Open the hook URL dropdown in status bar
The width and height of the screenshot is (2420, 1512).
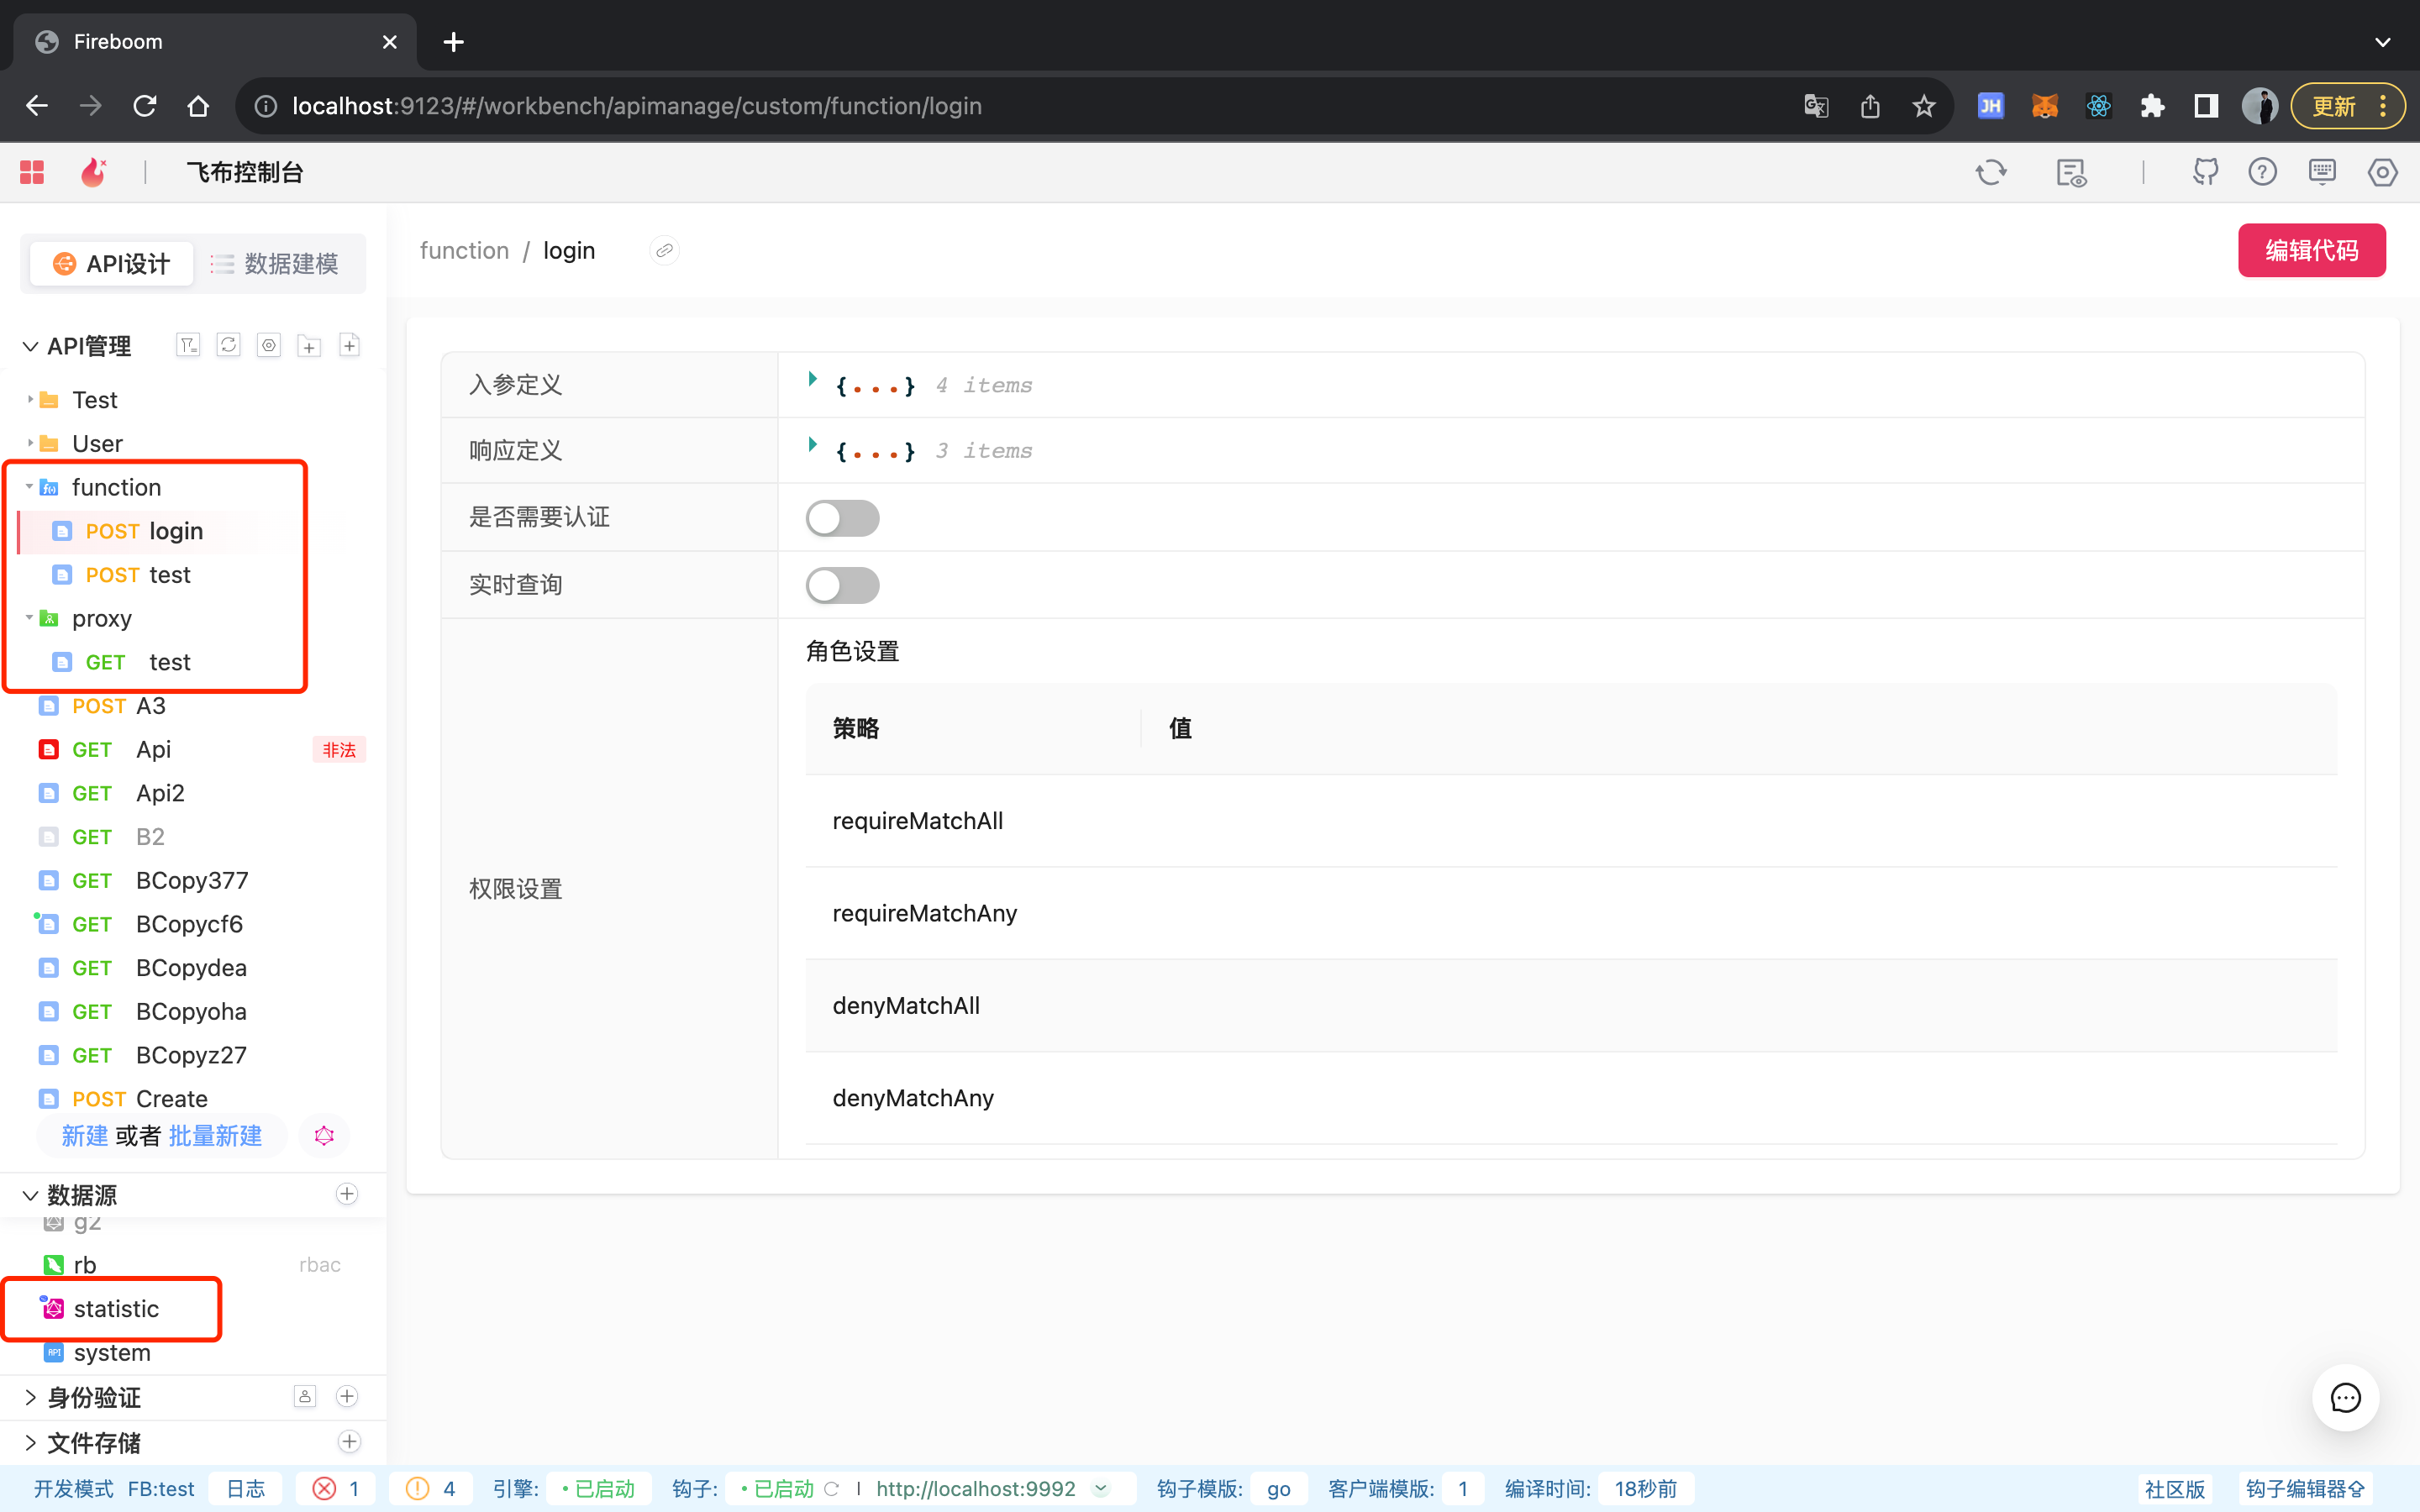pos(1101,1488)
